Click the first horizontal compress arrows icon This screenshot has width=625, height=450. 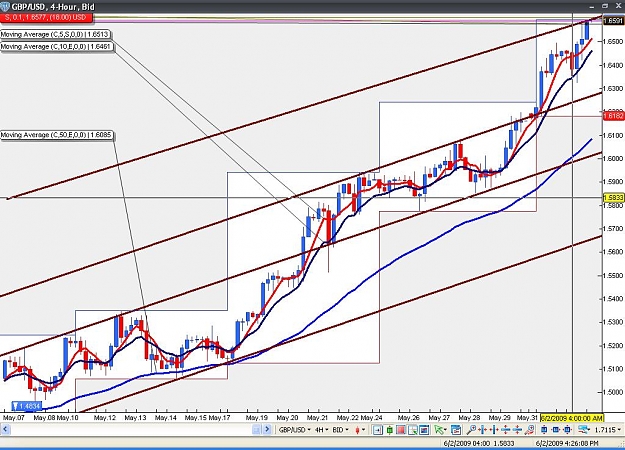click(x=482, y=430)
